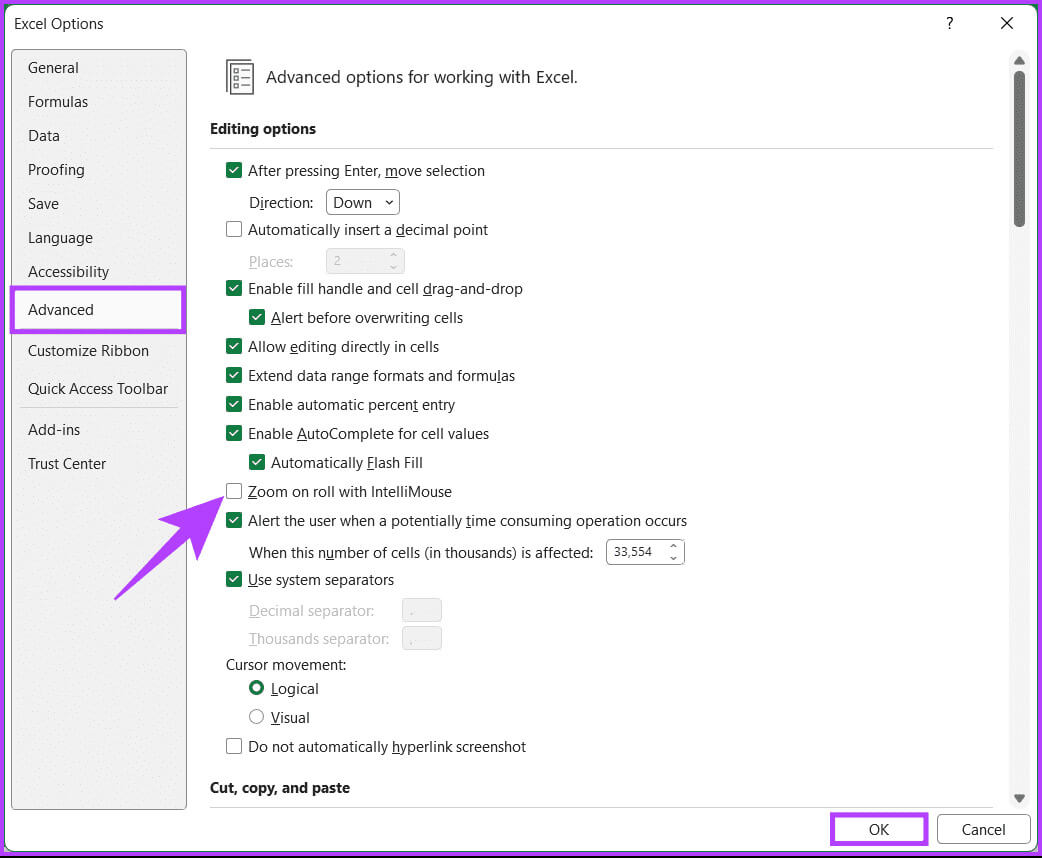The image size is (1042, 858).
Task: Click the scrollbar up arrow
Action: [1019, 60]
